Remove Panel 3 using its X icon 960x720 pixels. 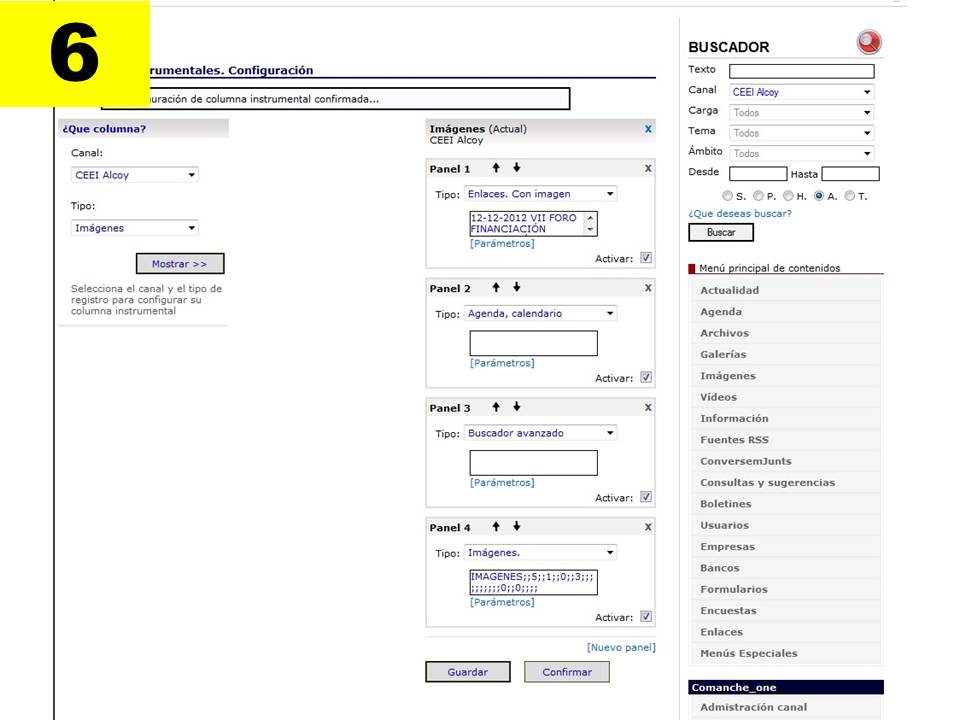648,408
